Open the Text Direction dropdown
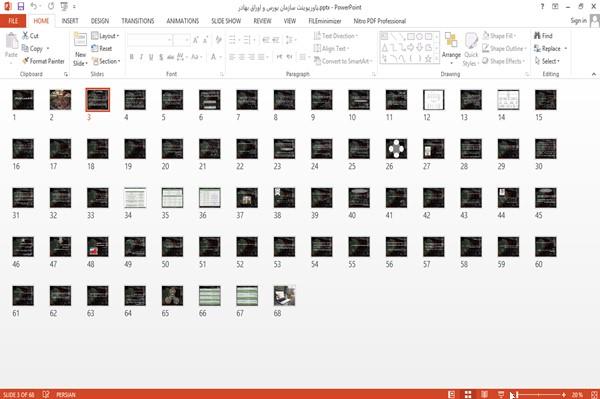Screen dimensions: 600x399 (336, 36)
